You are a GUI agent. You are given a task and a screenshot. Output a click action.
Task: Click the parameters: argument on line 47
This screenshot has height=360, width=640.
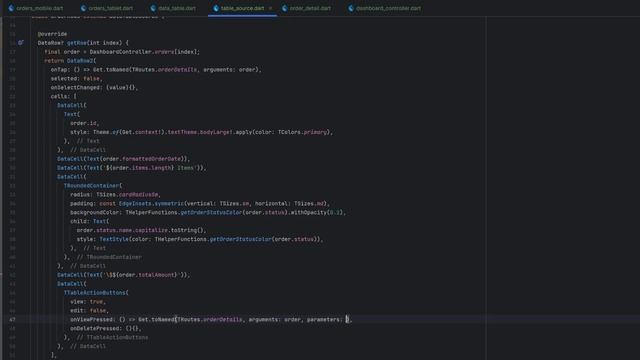click(324, 320)
